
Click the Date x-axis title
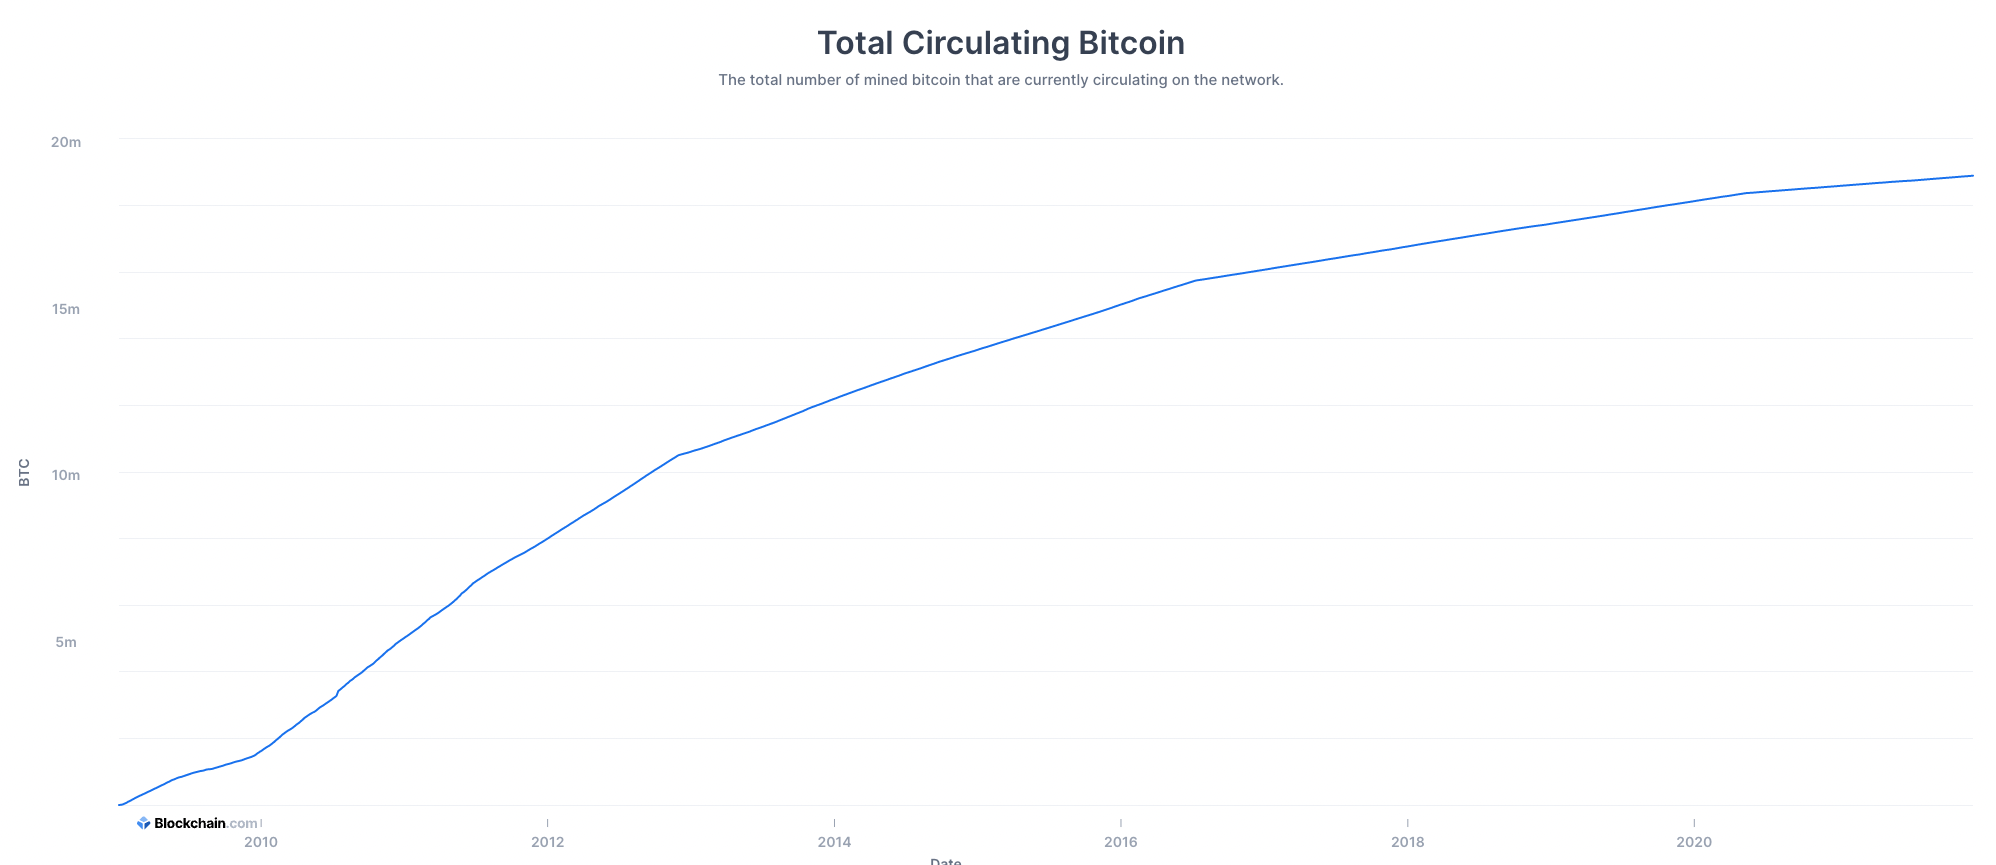click(945, 860)
